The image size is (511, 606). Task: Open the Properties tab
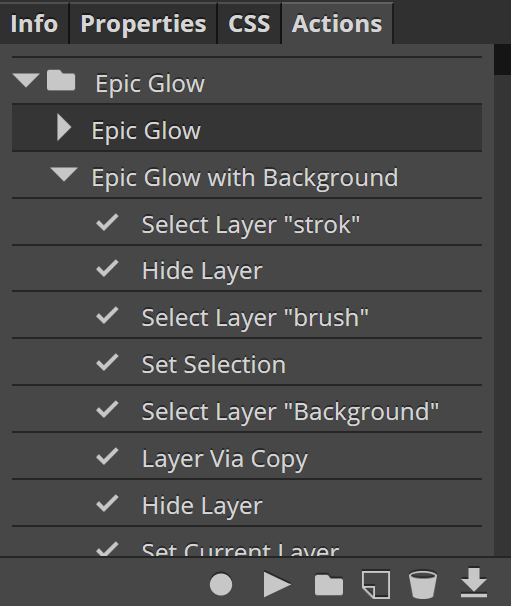click(143, 23)
